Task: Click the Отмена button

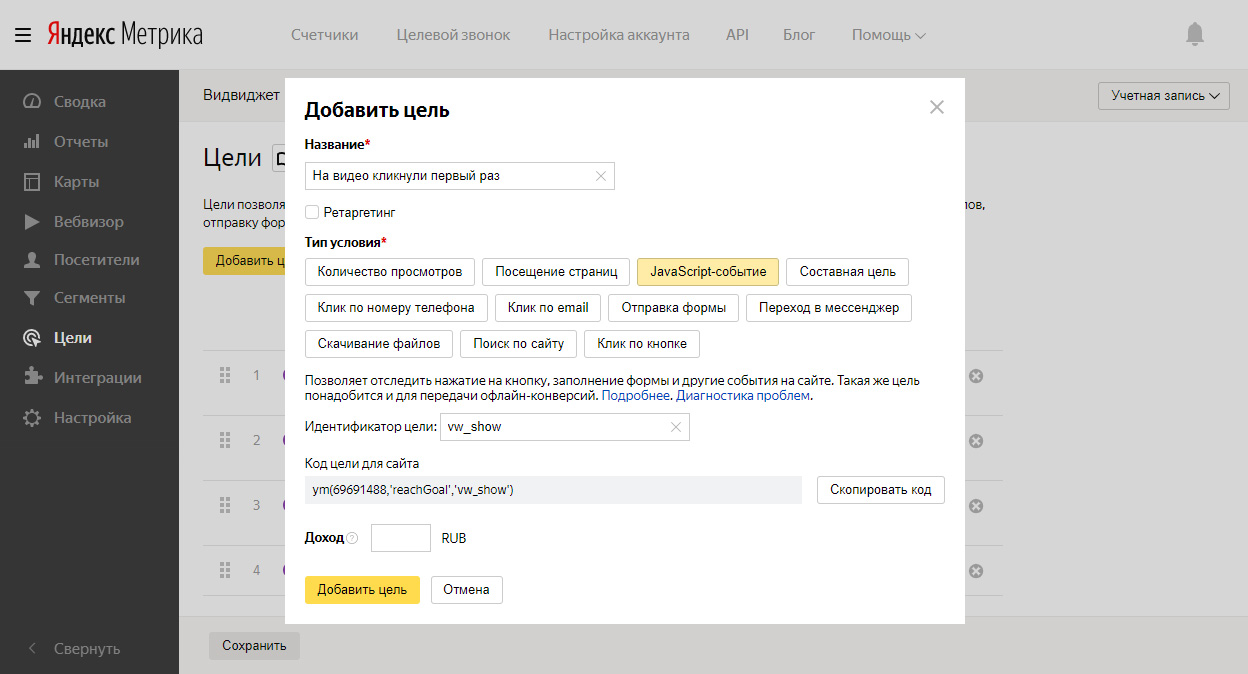Action: [x=467, y=590]
